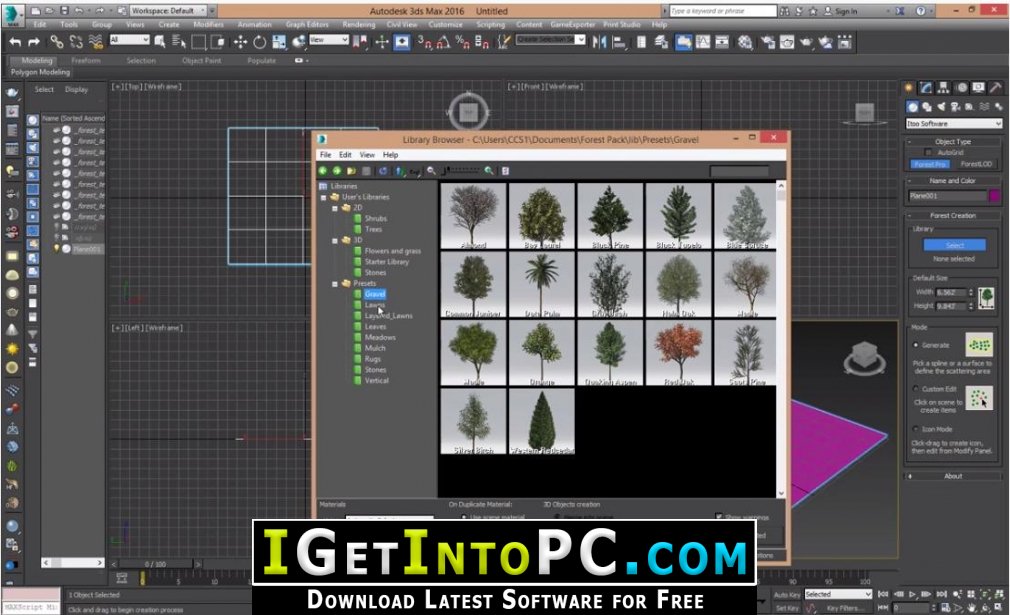Viewport: 1010px width, 615px height.
Task: Click the blue Select library button
Action: point(955,245)
